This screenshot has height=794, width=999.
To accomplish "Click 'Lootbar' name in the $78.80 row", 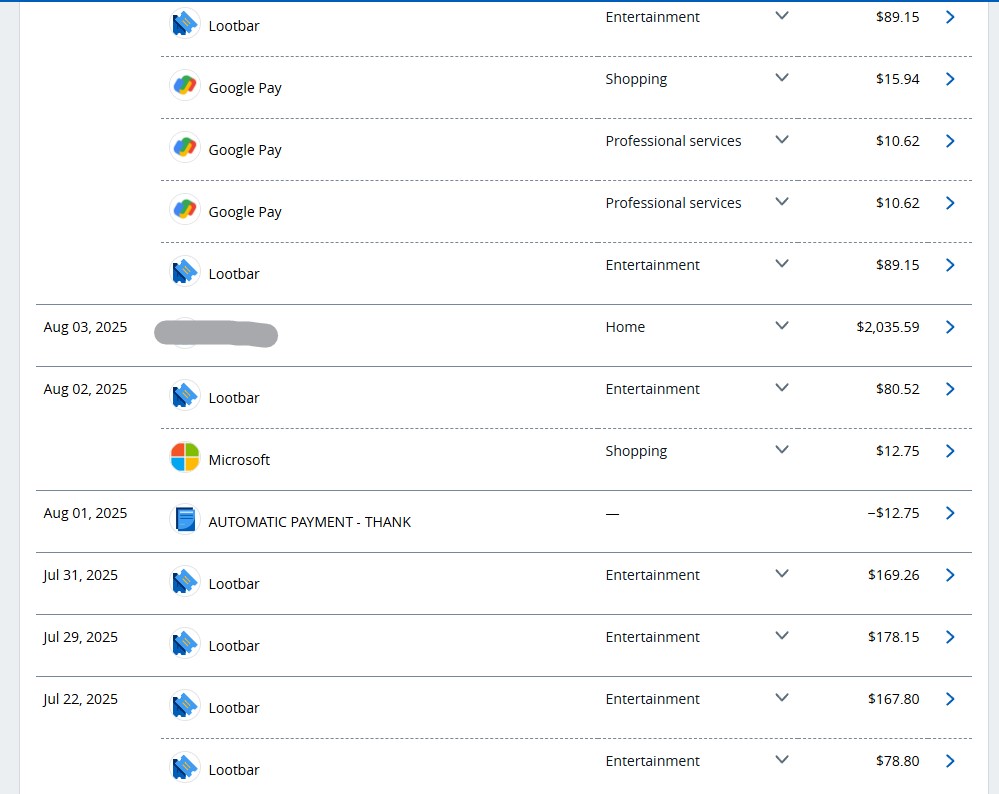I will click(234, 770).
